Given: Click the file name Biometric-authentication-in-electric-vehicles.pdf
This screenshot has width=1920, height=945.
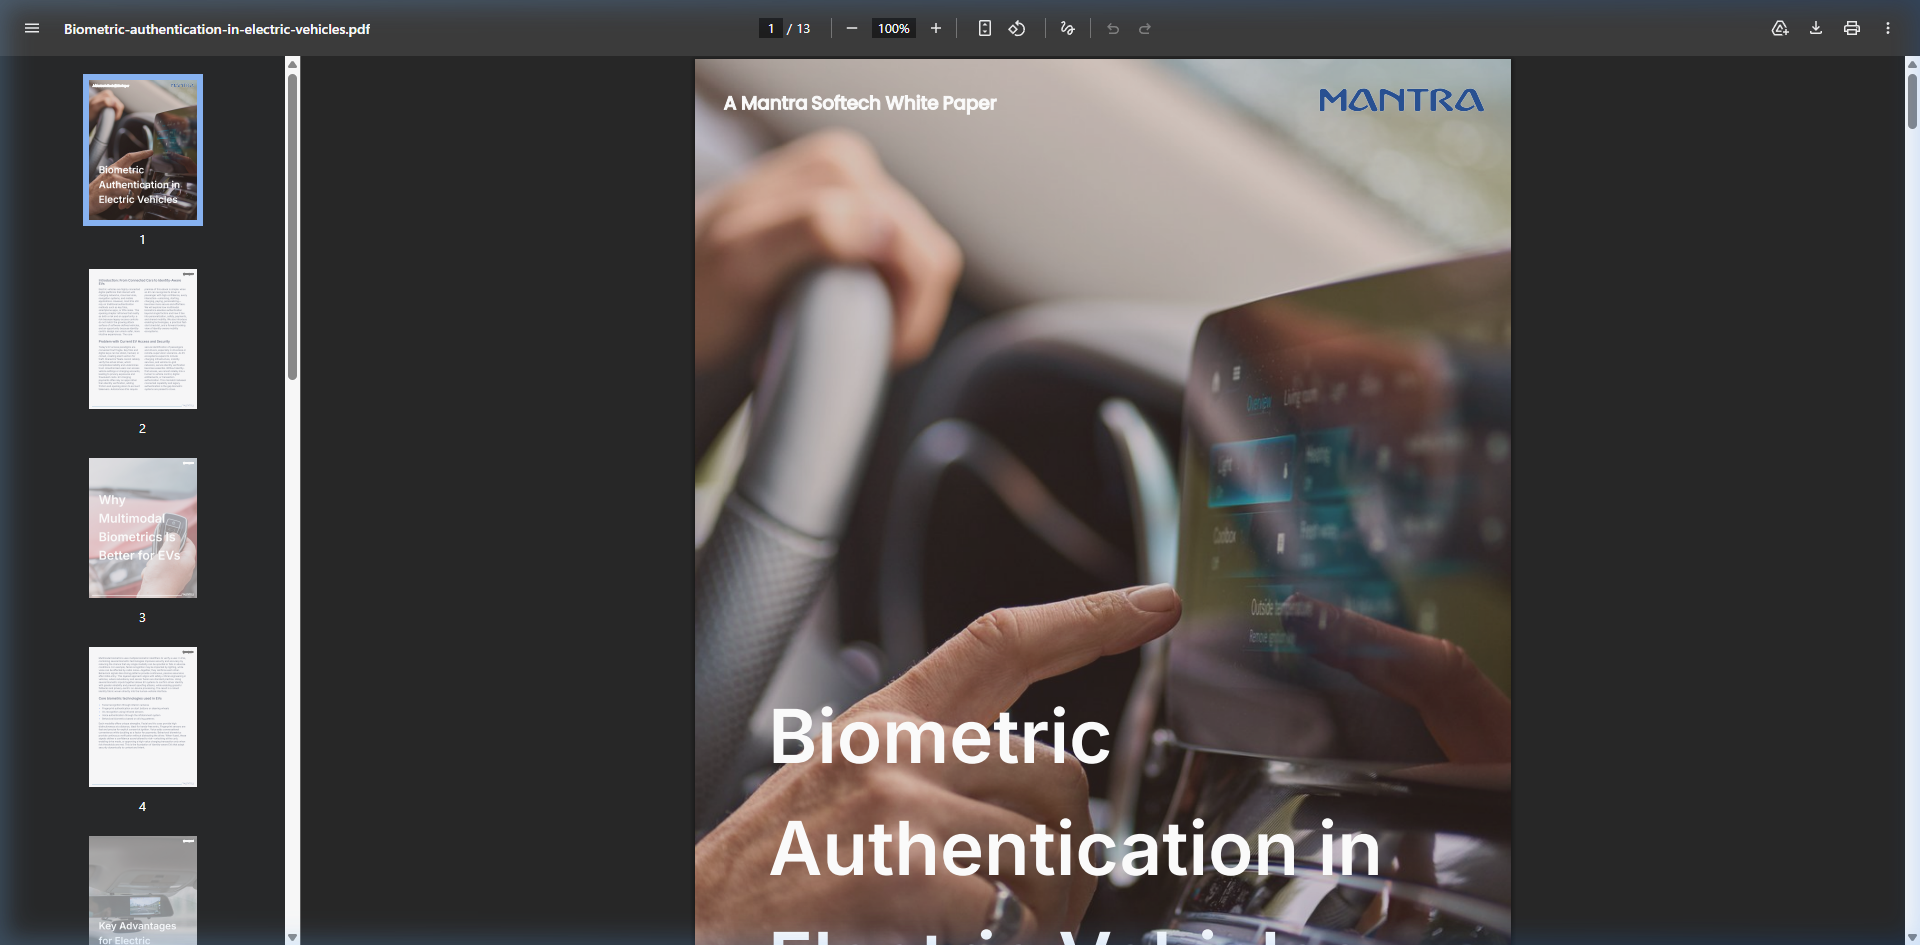Looking at the screenshot, I should pos(217,29).
